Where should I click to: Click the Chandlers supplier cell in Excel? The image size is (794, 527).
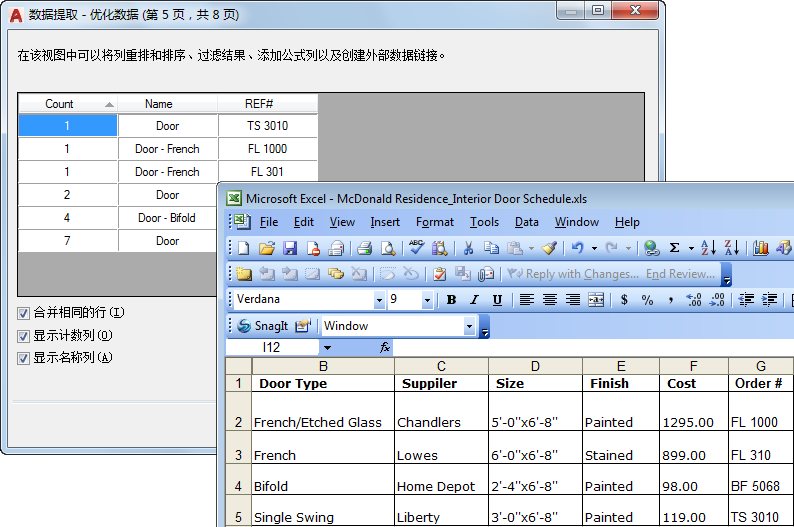point(441,411)
